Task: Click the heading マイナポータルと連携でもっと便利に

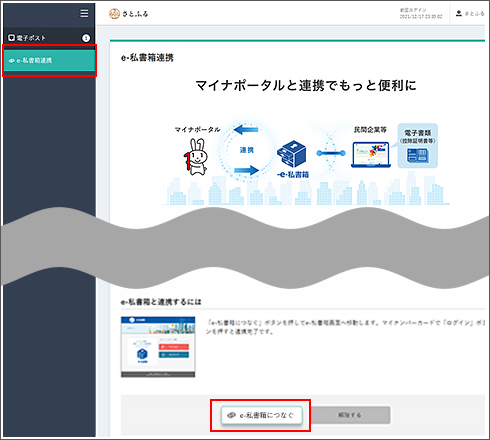Action: click(x=306, y=85)
